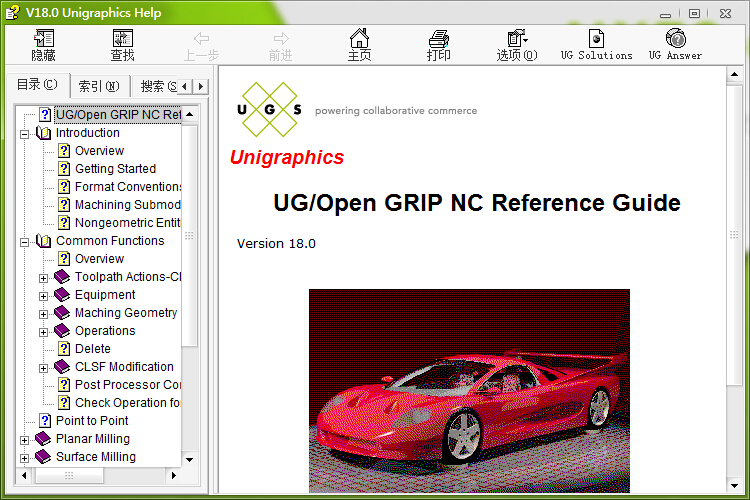Collapse the Common Functions node
This screenshot has width=750, height=500.
pyautogui.click(x=25, y=241)
